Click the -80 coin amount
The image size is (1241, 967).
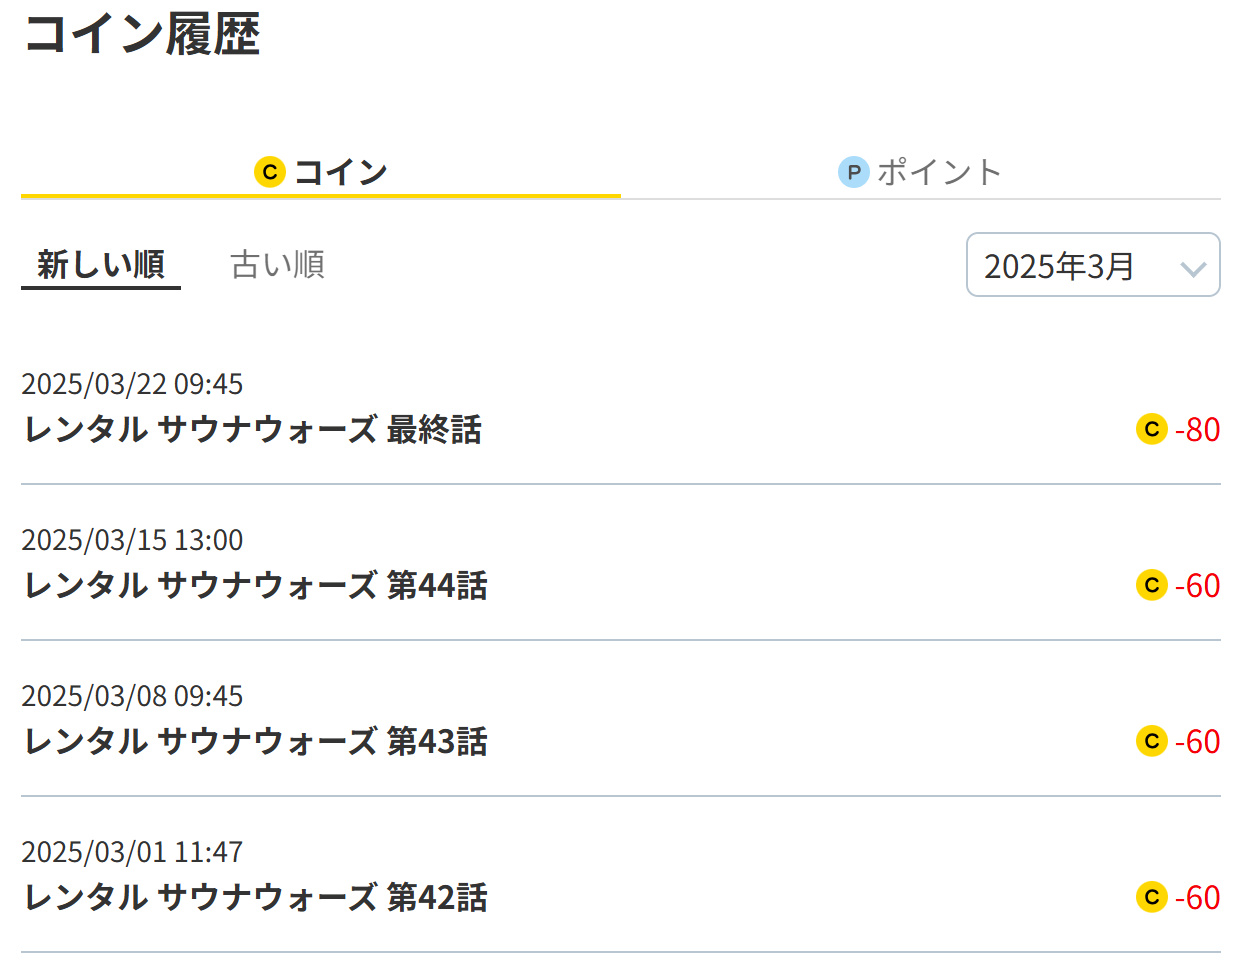pyautogui.click(x=1198, y=430)
